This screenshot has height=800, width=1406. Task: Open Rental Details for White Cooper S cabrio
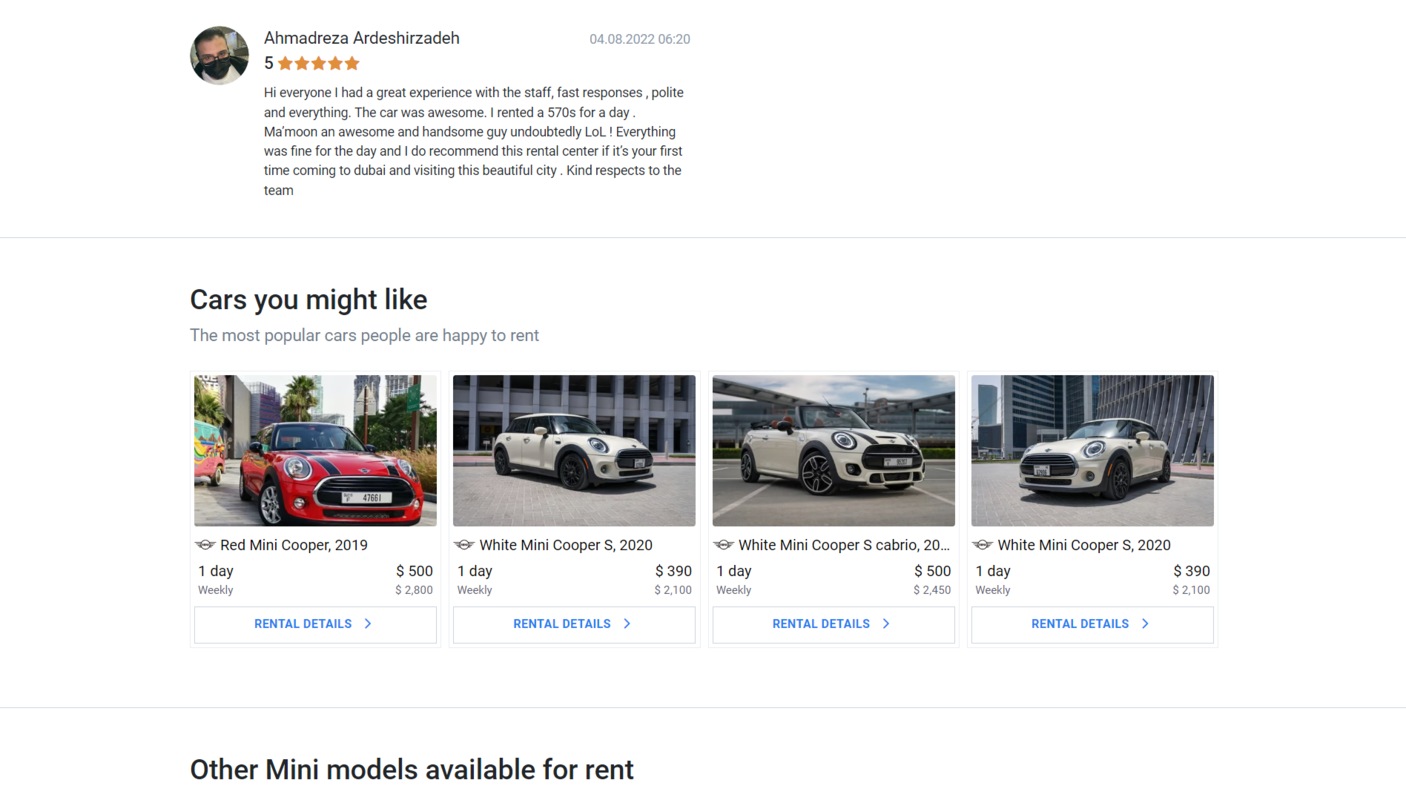833,624
